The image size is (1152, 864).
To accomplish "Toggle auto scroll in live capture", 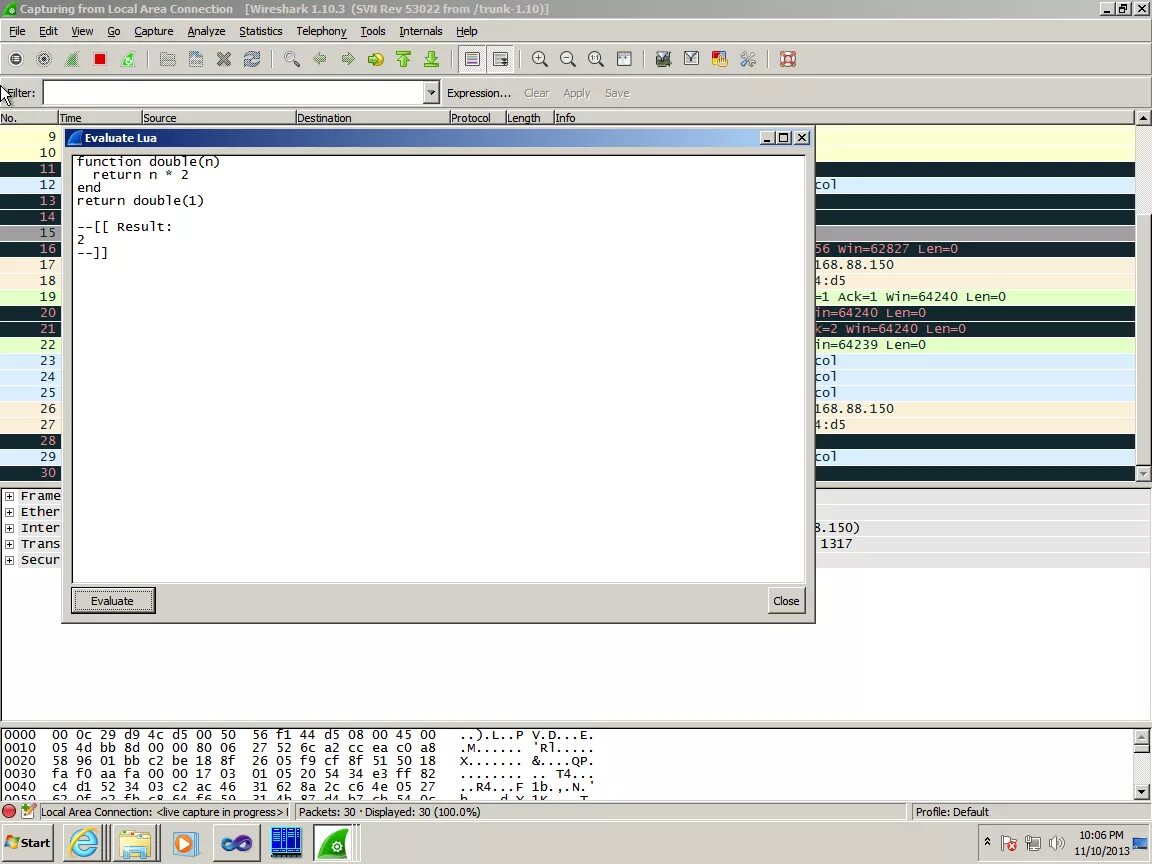I will click(x=500, y=60).
